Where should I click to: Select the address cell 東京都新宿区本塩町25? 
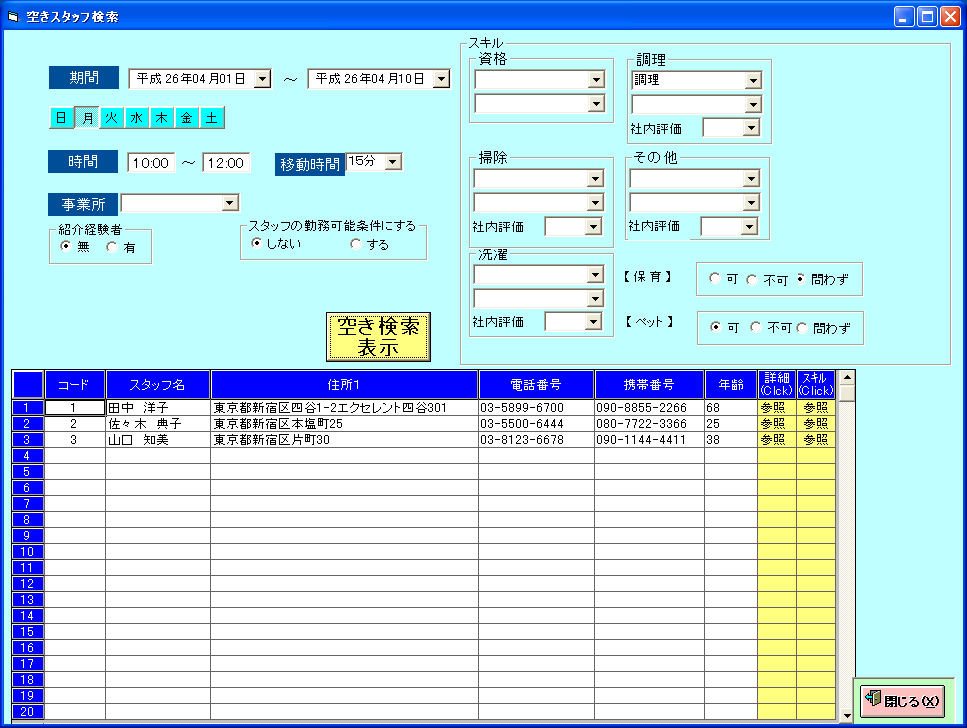(344, 424)
